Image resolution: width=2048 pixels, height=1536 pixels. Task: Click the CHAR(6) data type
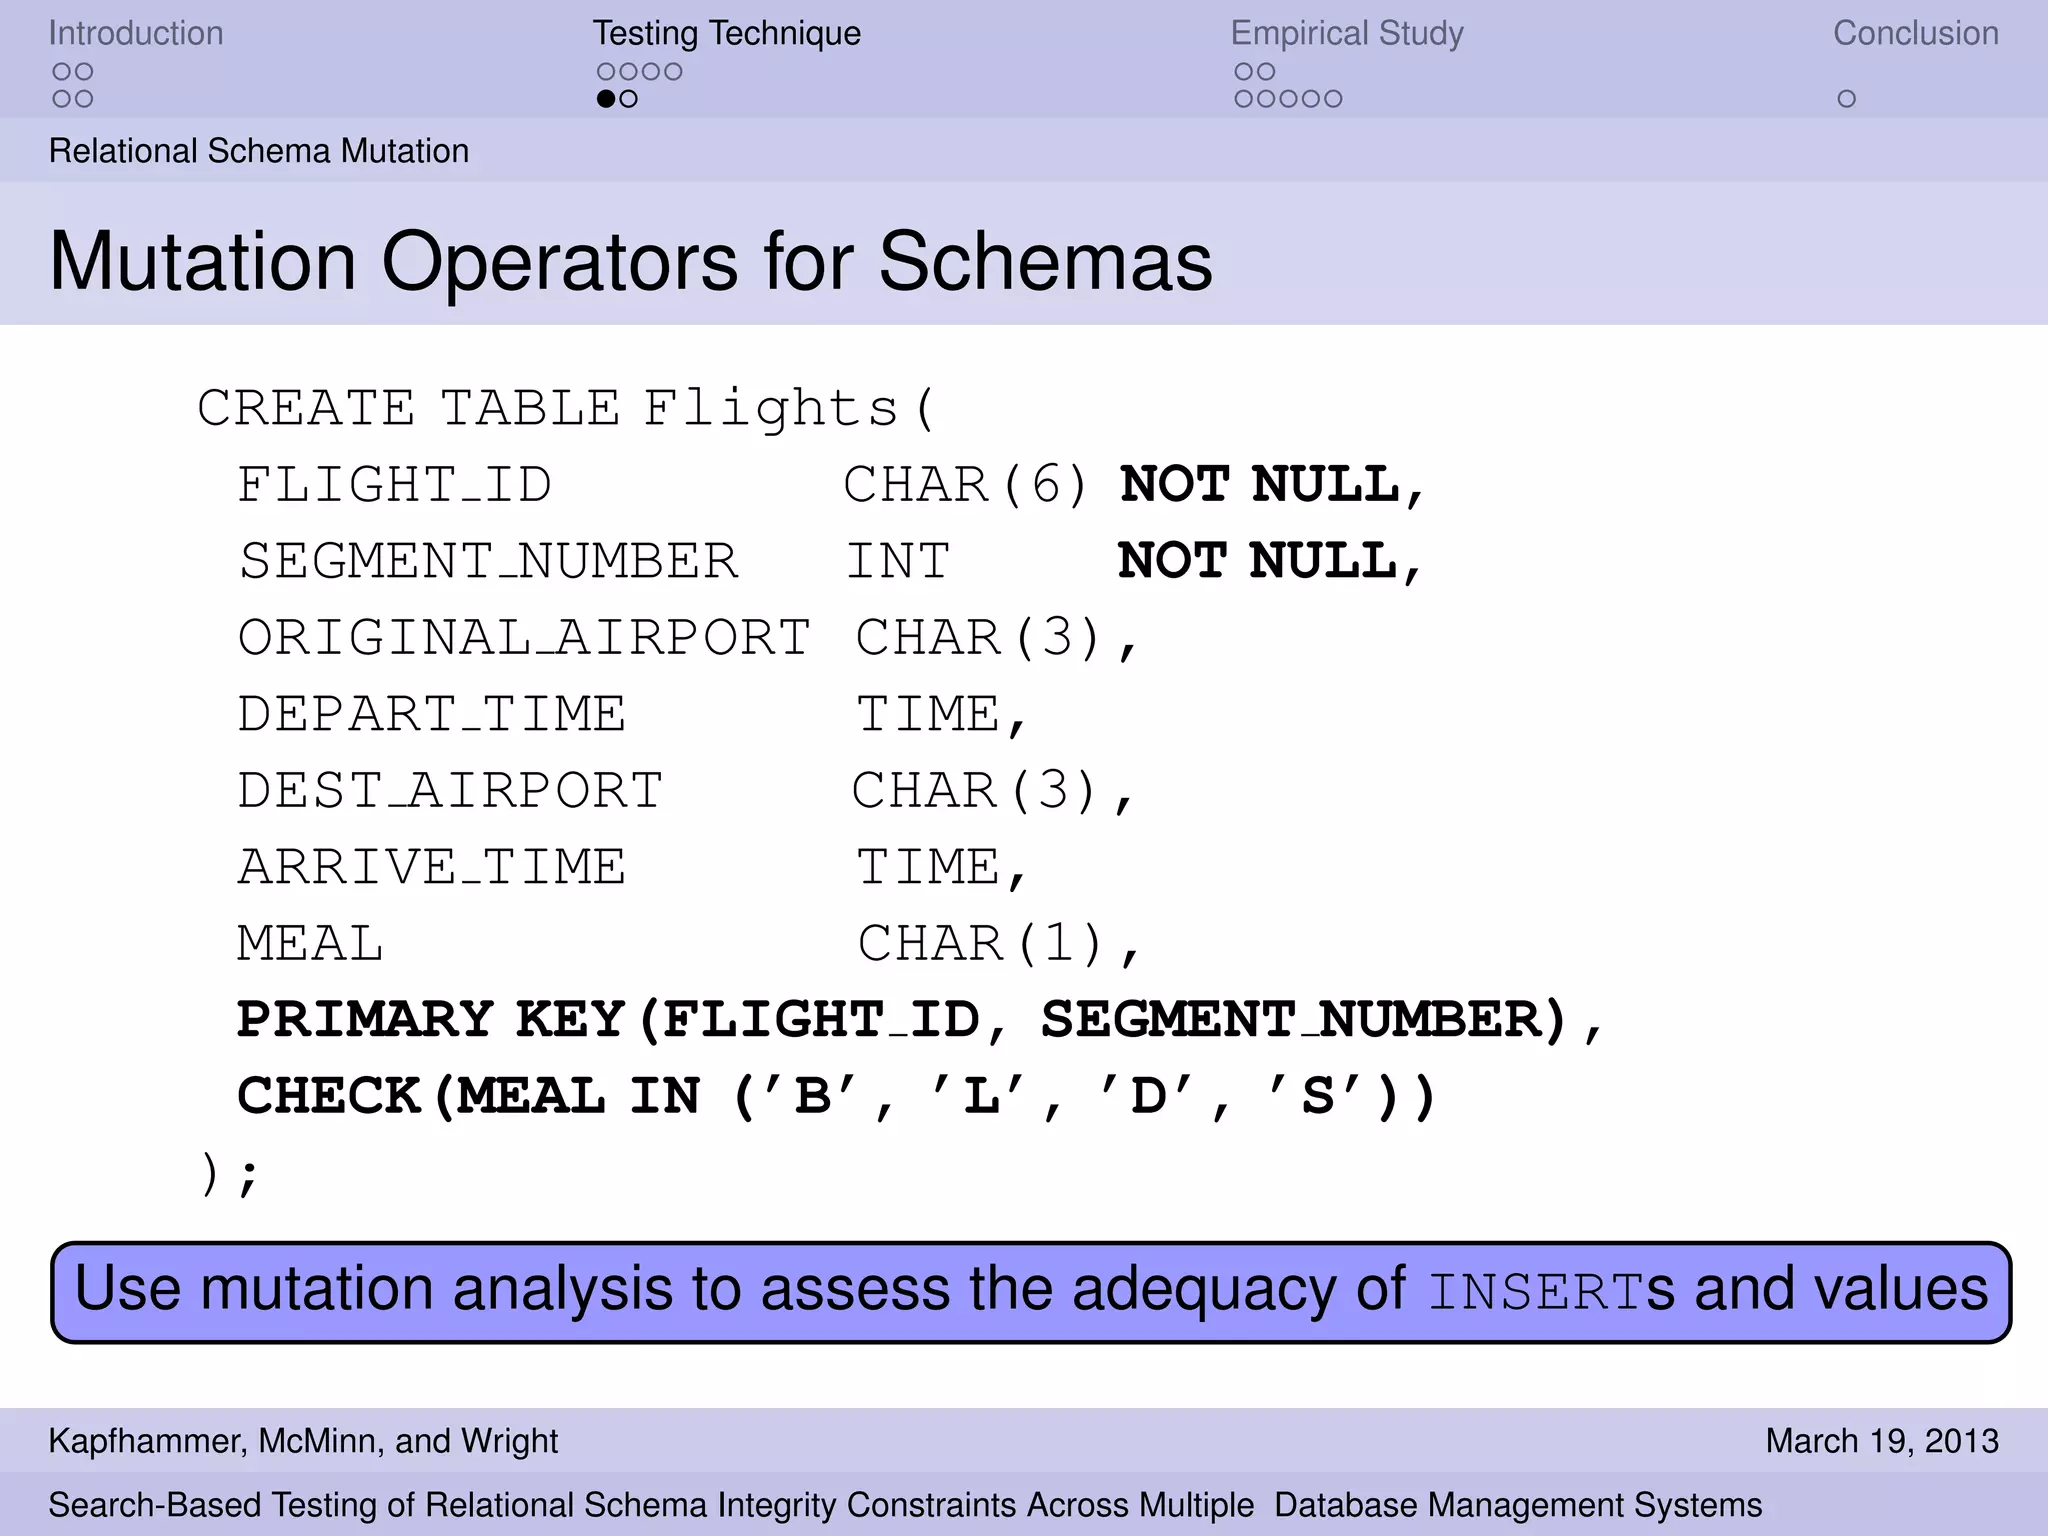click(x=965, y=485)
